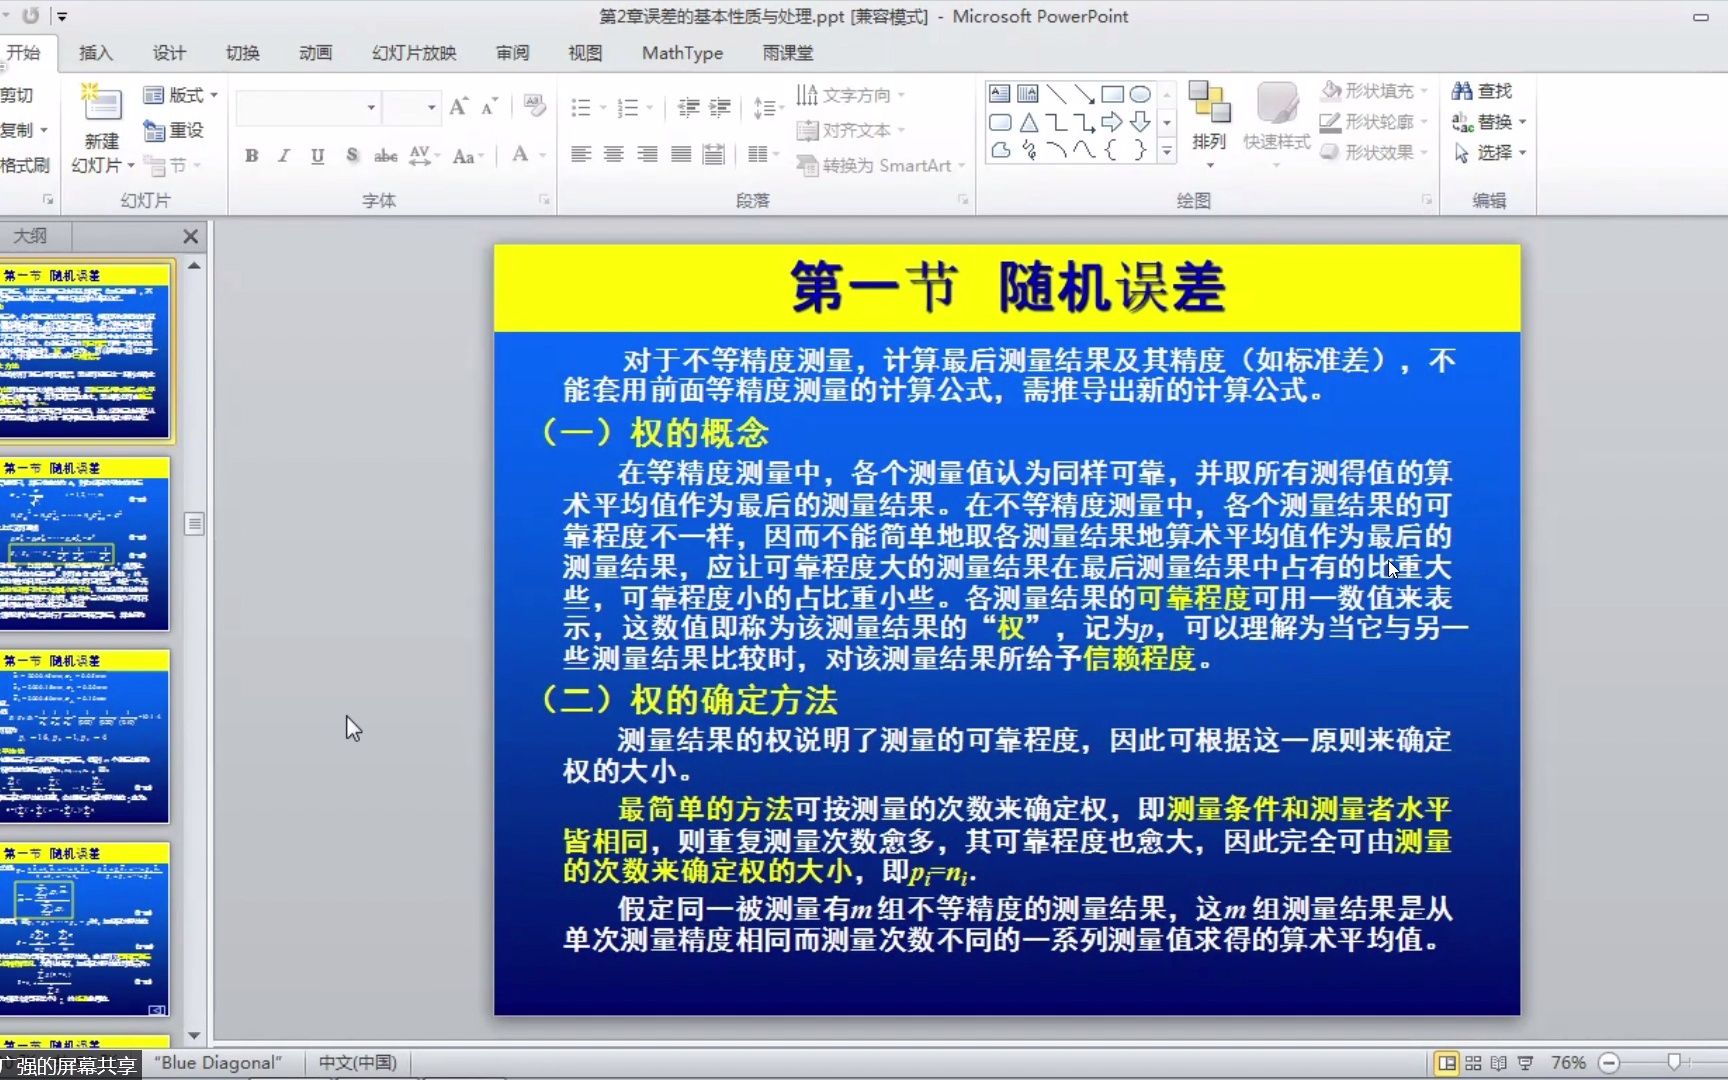Select the straight line shape

[x=1056, y=94]
